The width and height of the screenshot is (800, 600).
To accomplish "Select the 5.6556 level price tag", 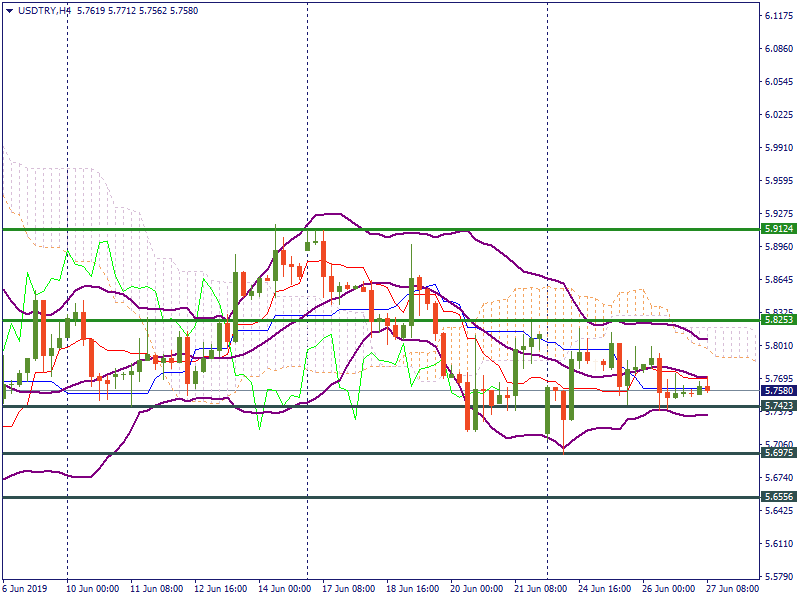I will point(778,497).
